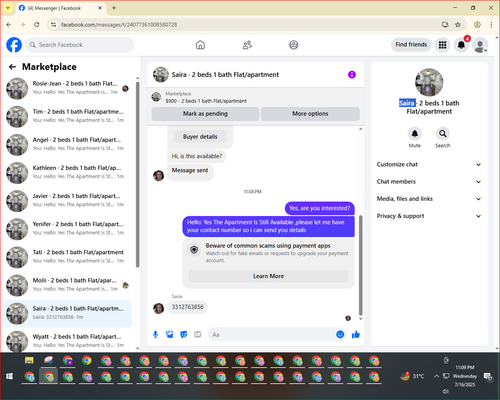Expand the Privacy & support section
The image size is (500, 400).
click(x=429, y=216)
